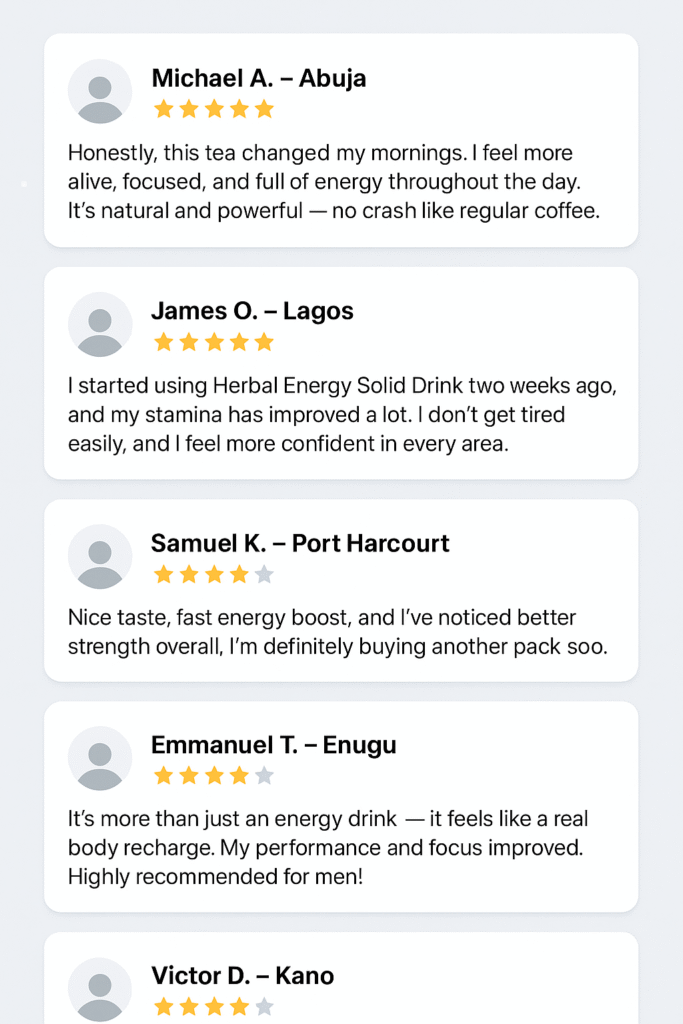Click Emmanuel T.'s profile avatar icon
The image size is (683, 1024).
[100, 759]
